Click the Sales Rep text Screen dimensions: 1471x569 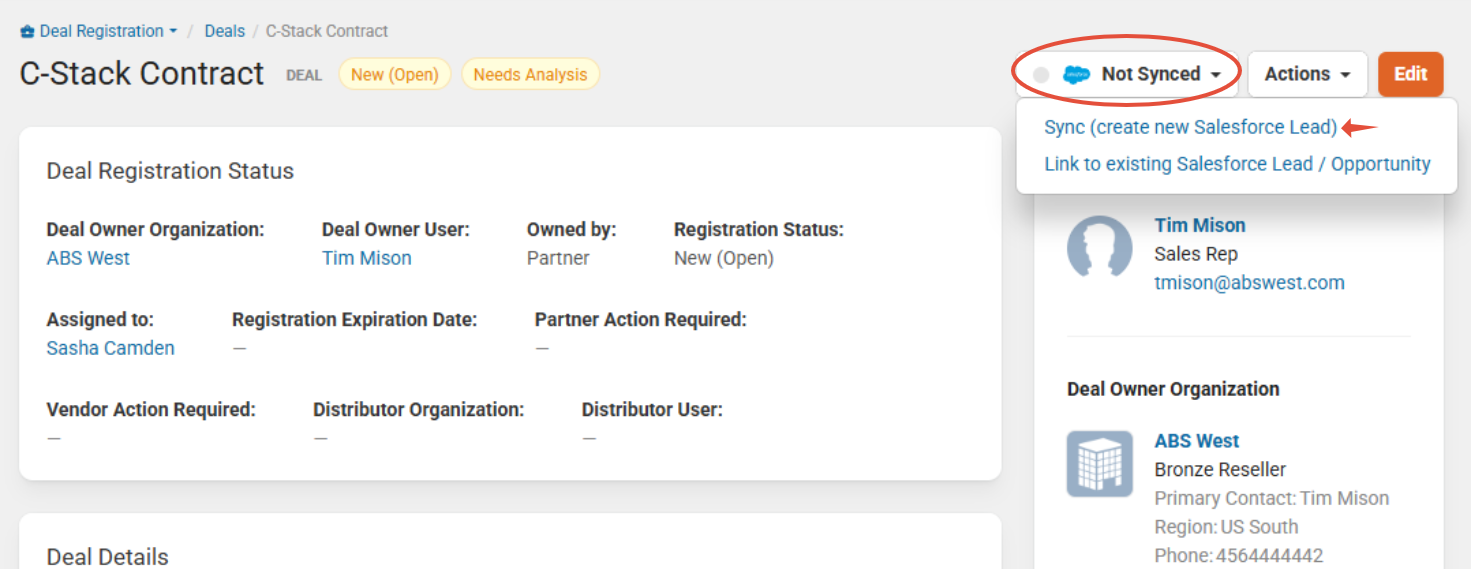[1196, 254]
